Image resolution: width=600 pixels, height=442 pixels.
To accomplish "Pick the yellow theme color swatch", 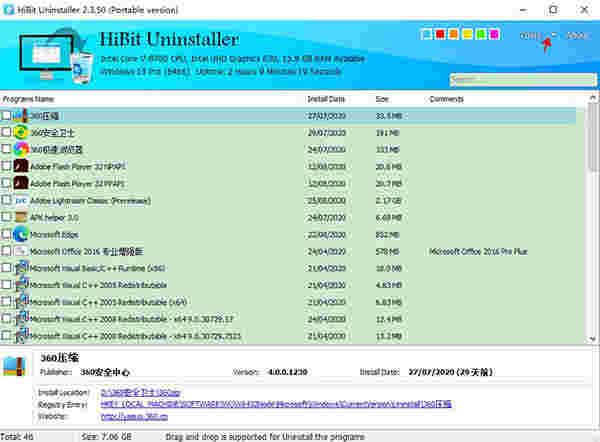I will 467,34.
